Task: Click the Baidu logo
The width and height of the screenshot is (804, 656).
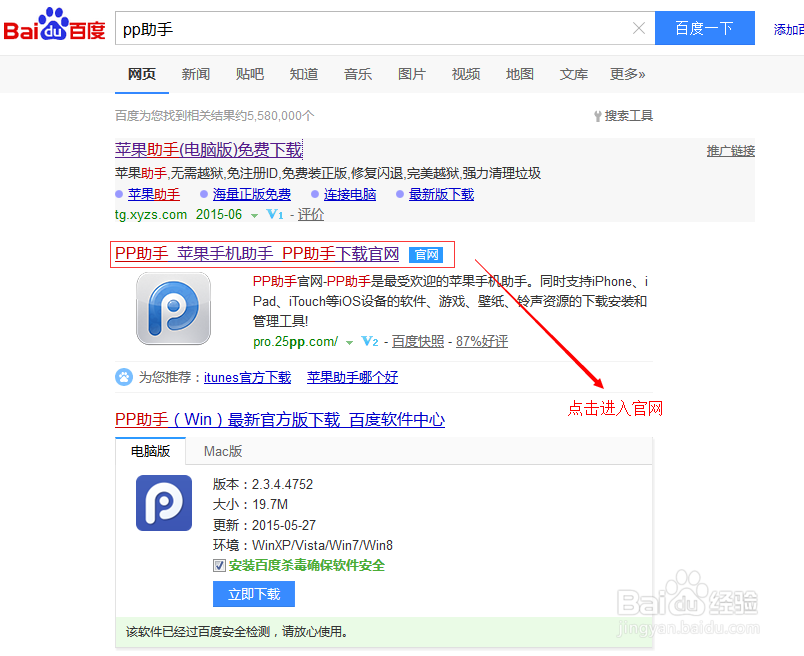Action: pos(54,25)
